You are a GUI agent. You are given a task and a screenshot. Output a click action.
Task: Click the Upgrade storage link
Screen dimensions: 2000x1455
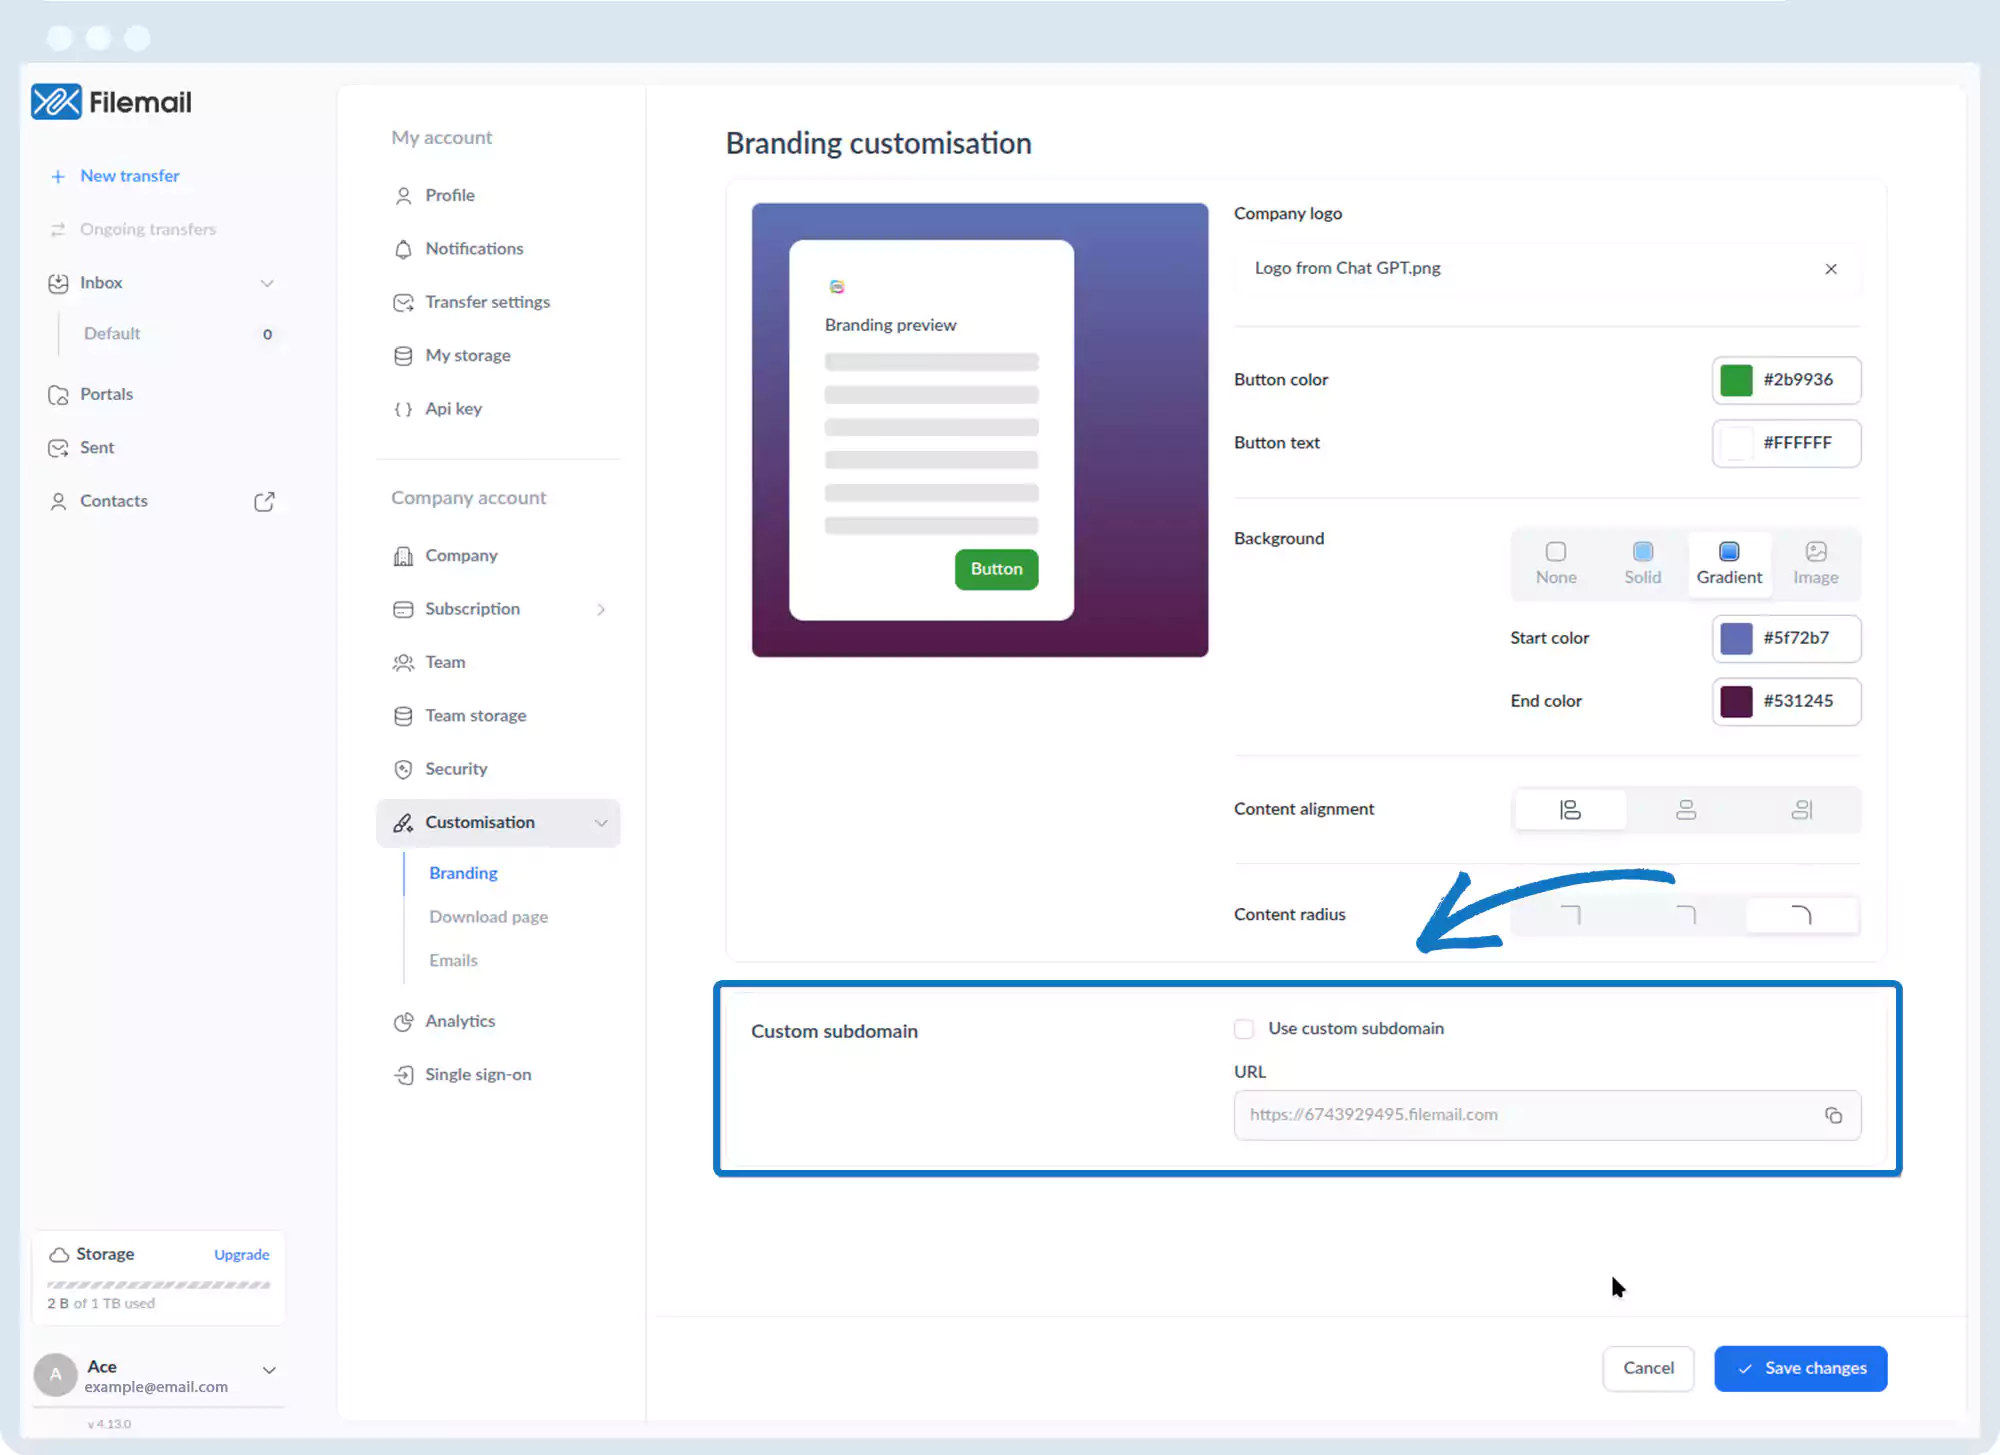pyautogui.click(x=241, y=1254)
